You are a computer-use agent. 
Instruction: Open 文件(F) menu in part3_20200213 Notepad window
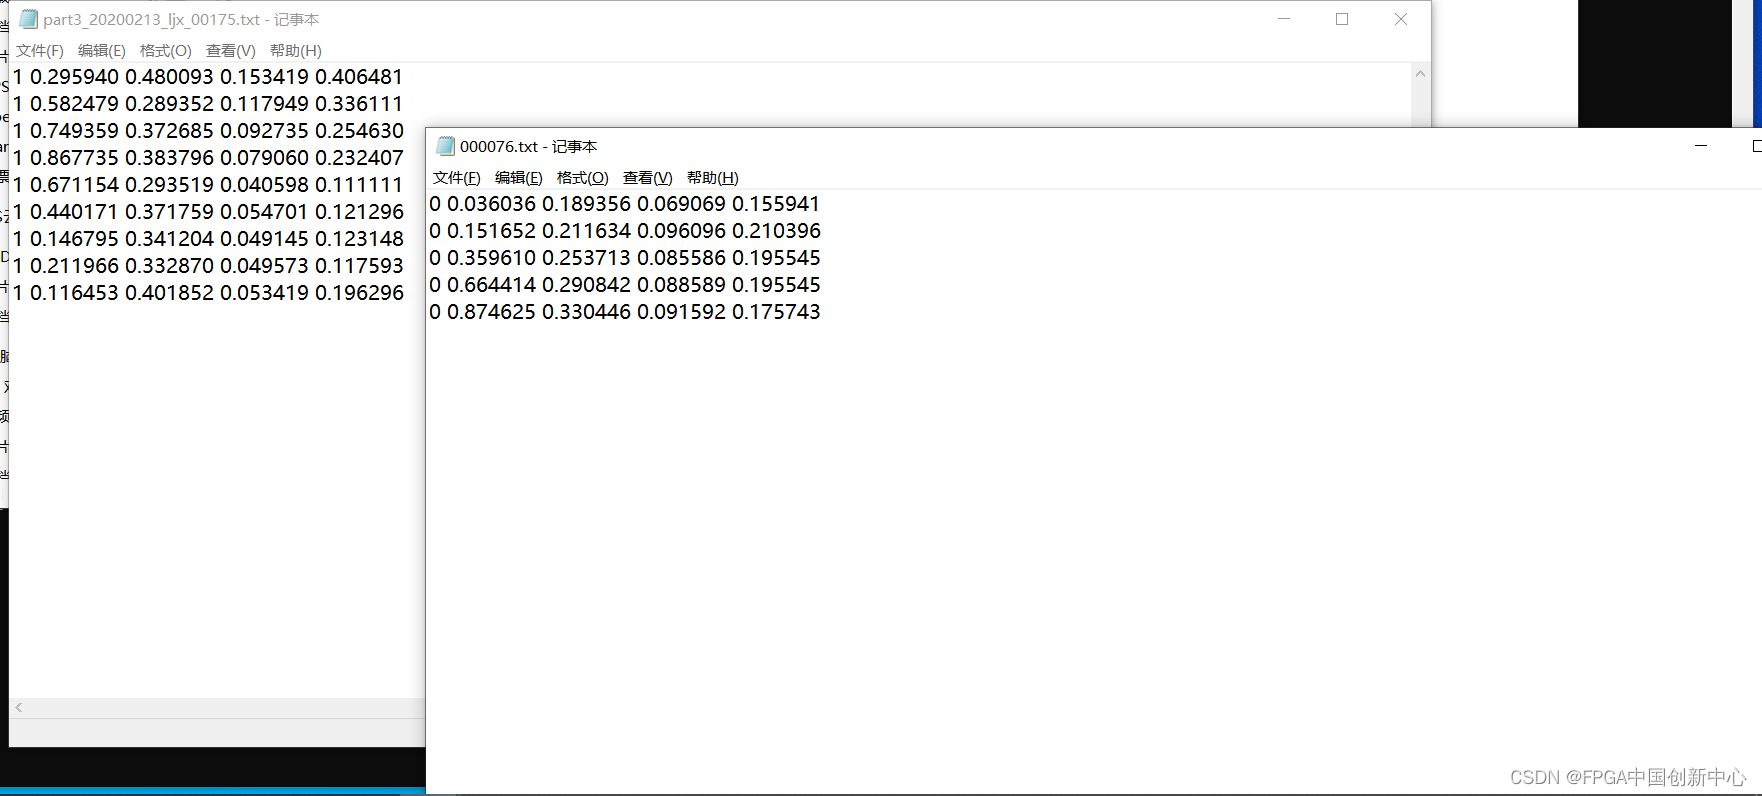[x=40, y=51]
